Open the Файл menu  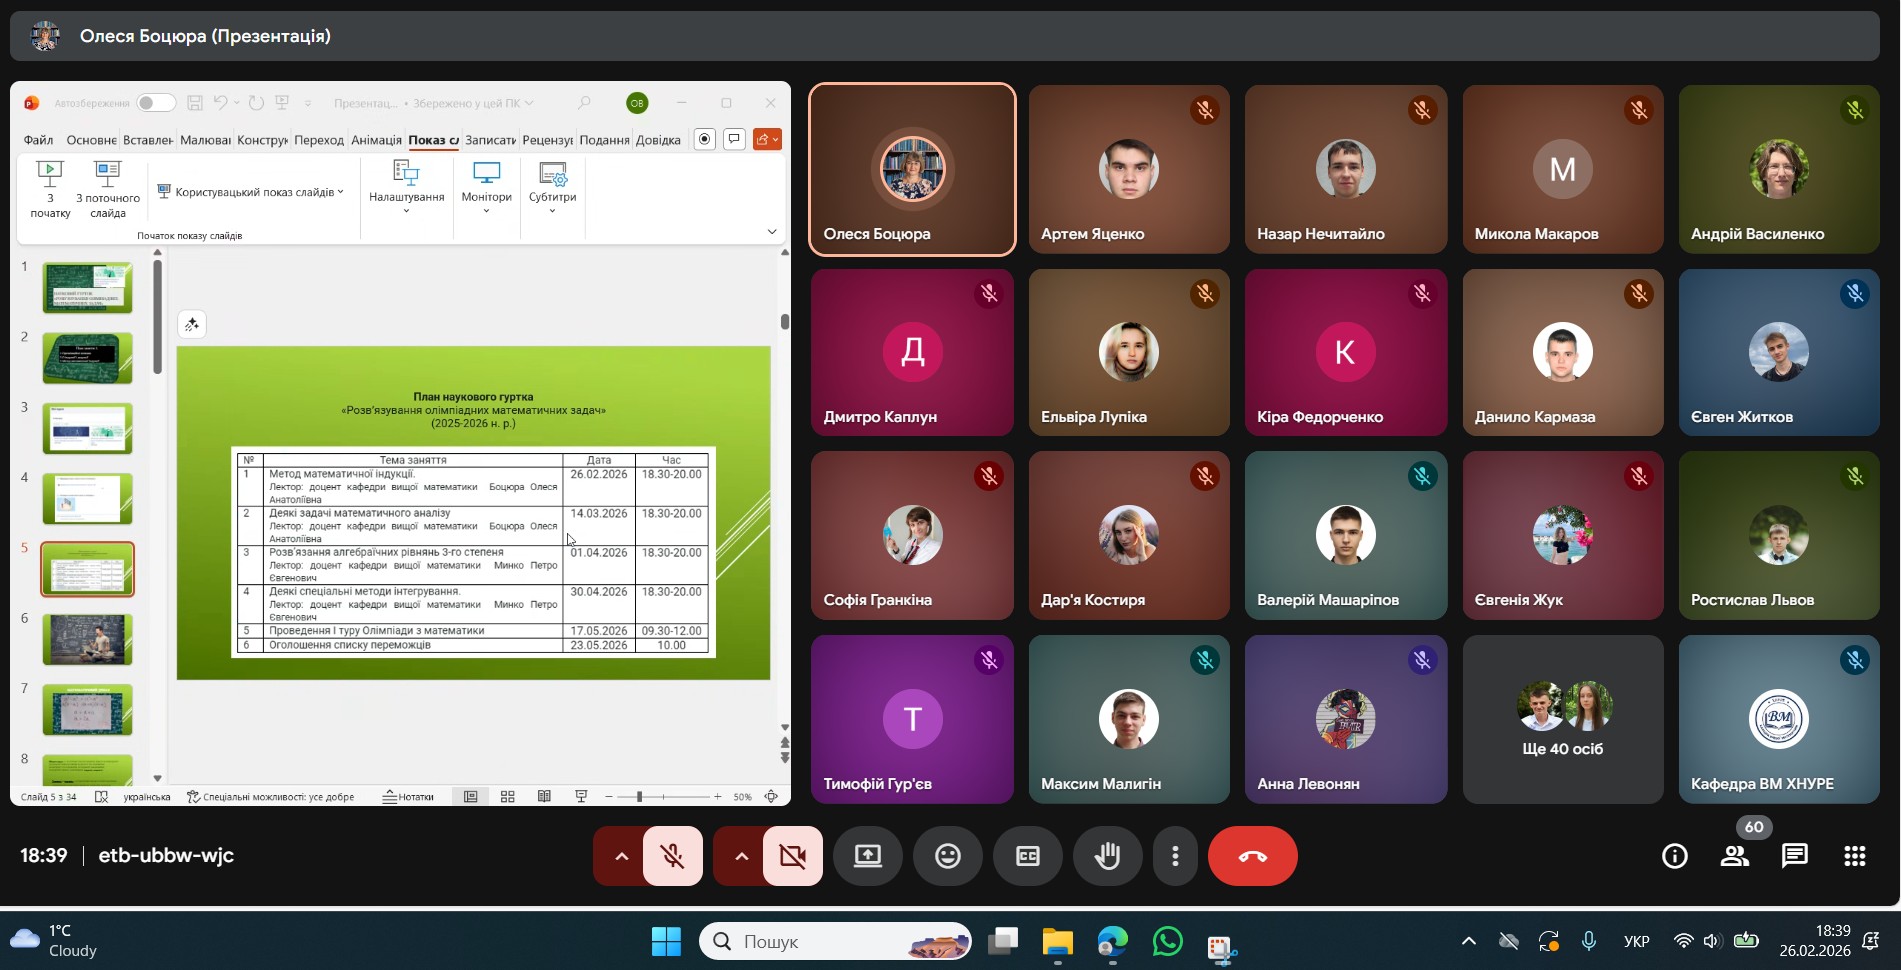[x=38, y=140]
